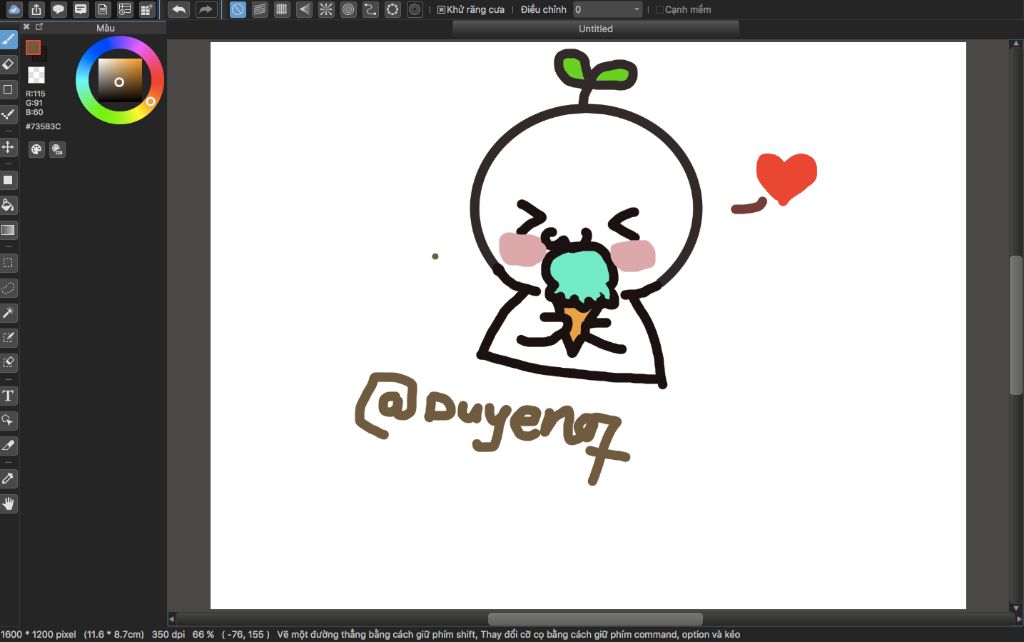Image resolution: width=1024 pixels, height=642 pixels.
Task: Enable radial snap
Action: coord(326,9)
